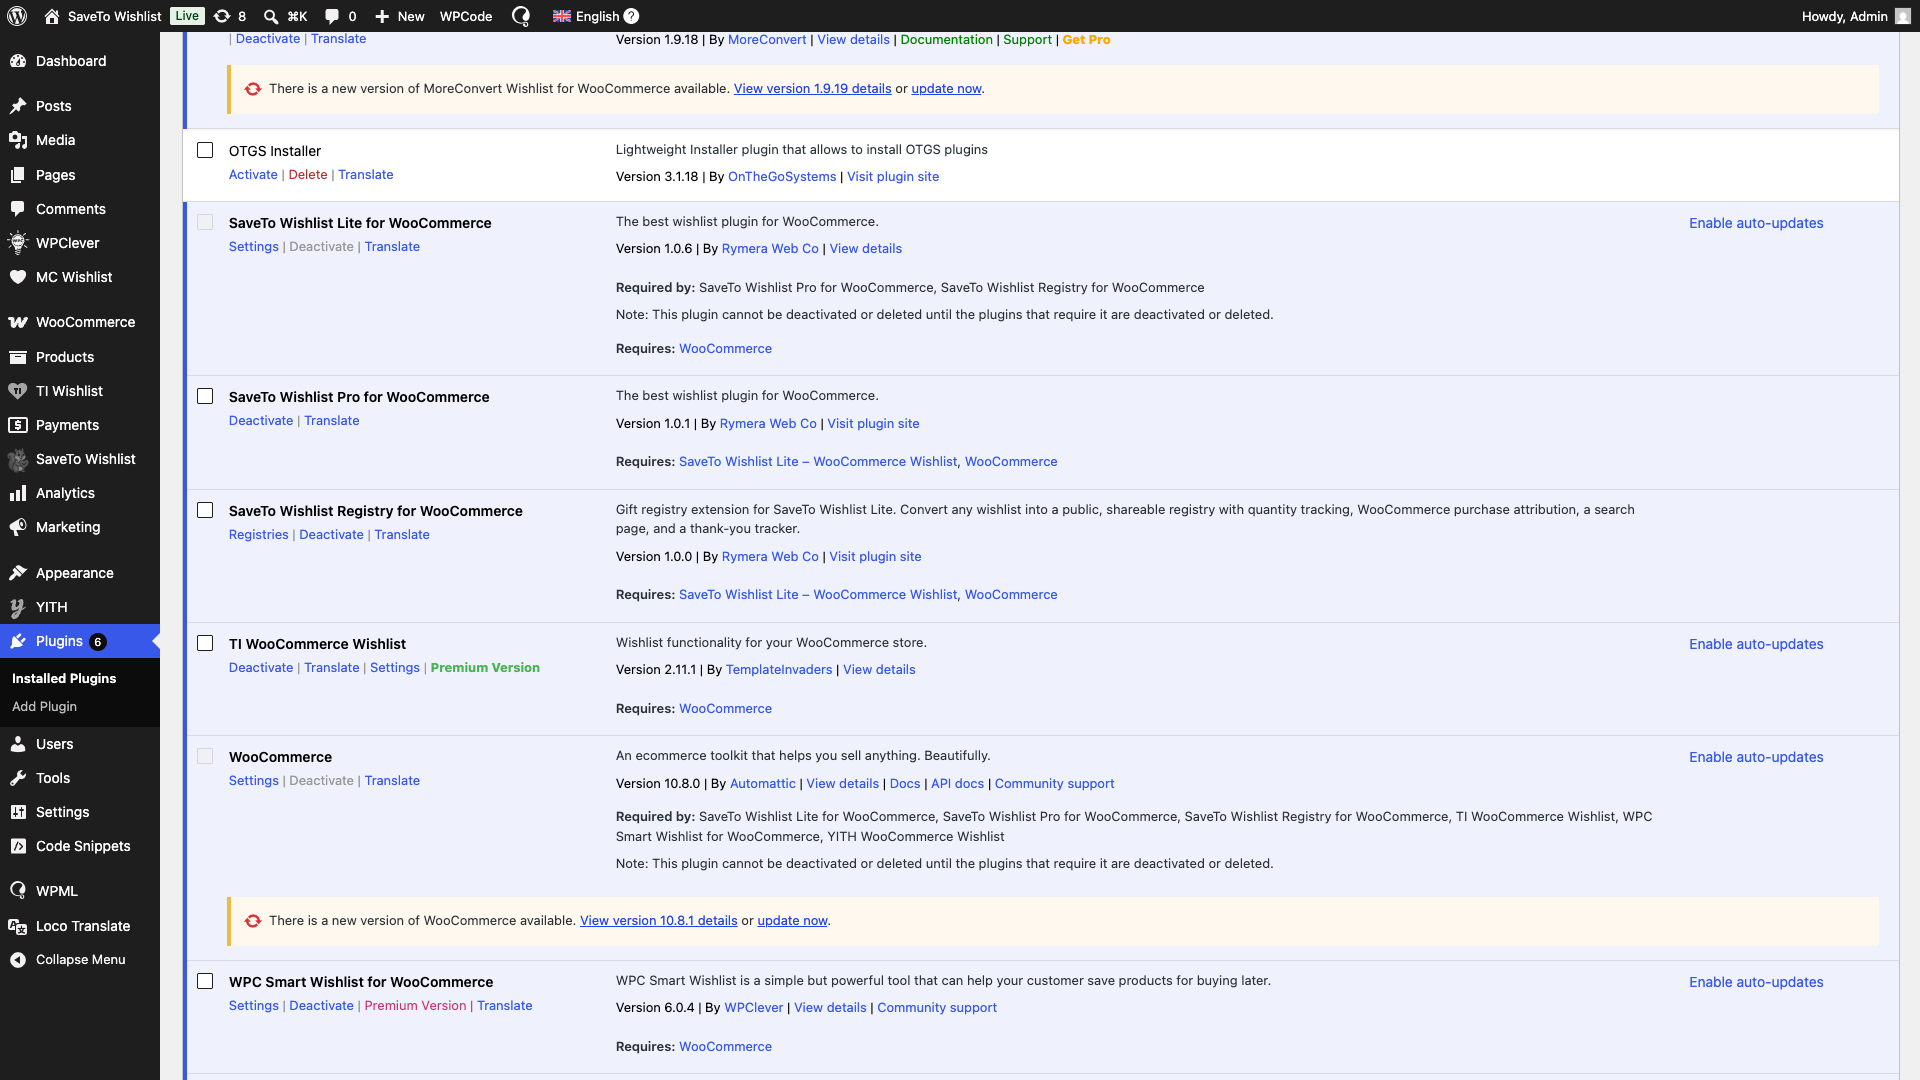Click the Media icon in the sidebar

coord(18,140)
